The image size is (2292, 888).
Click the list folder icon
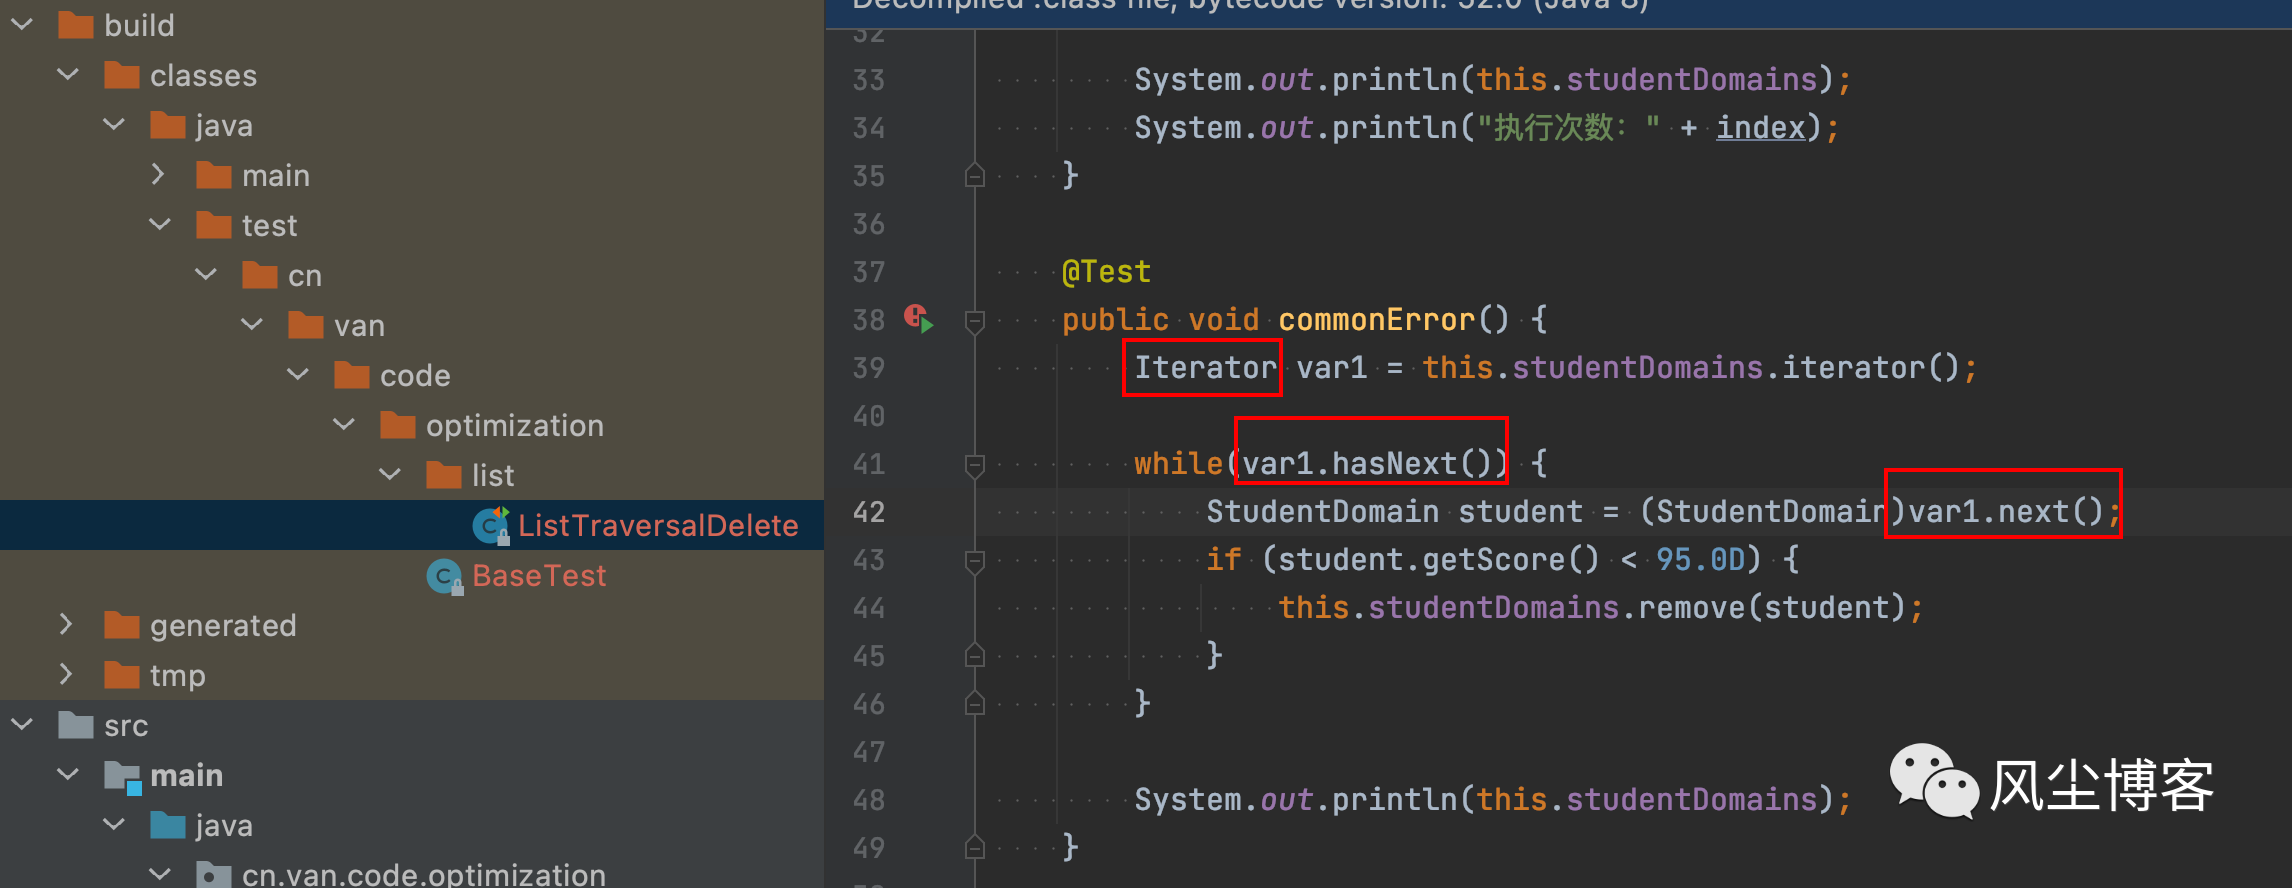444,474
